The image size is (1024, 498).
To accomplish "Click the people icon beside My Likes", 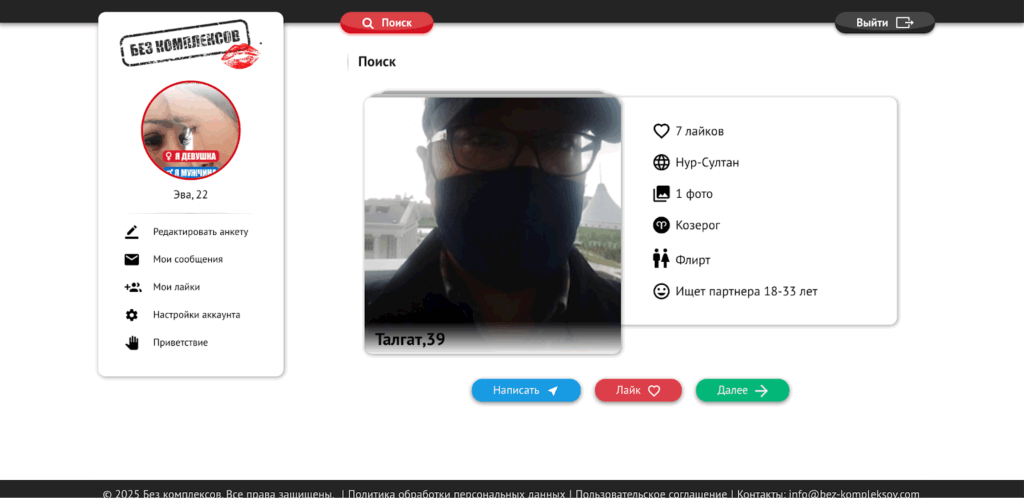I will [132, 287].
